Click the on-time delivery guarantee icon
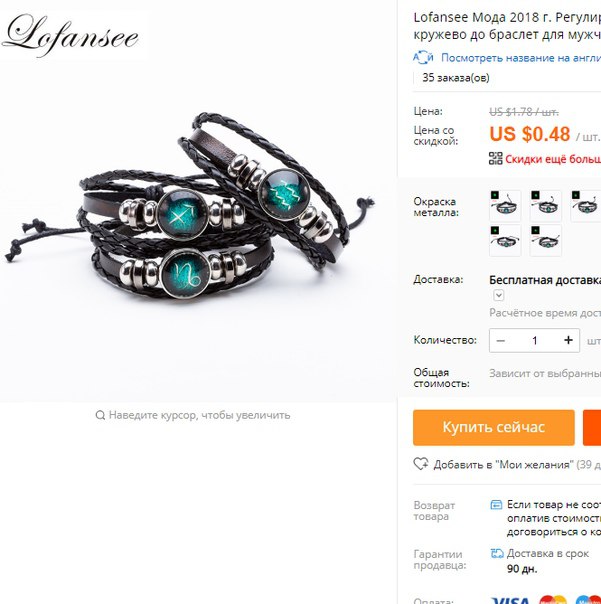 click(497, 554)
